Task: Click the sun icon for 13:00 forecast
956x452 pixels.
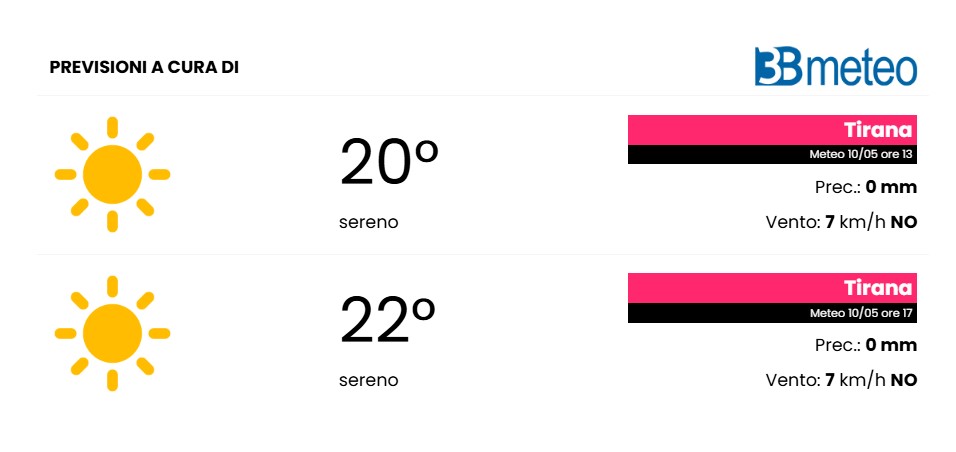Action: 112,174
